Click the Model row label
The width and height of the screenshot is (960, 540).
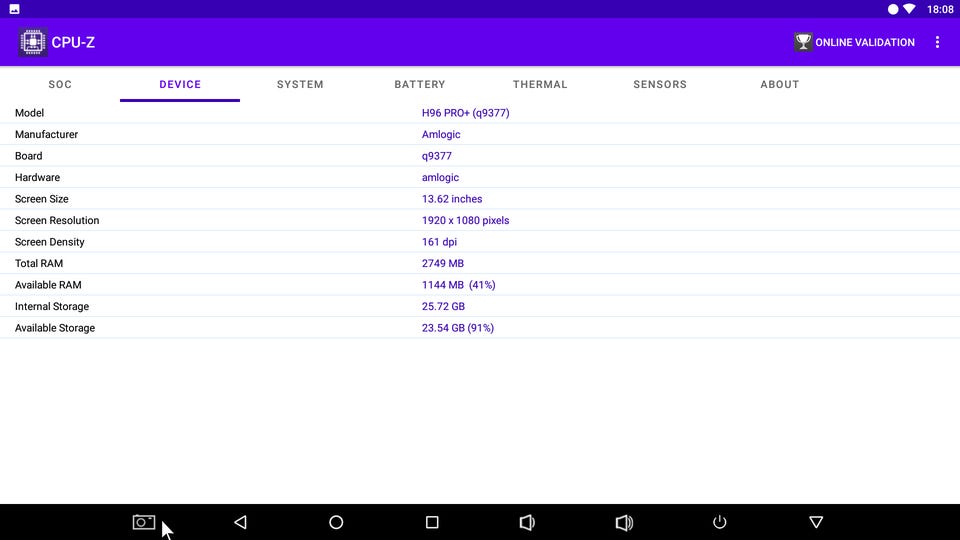pos(29,113)
